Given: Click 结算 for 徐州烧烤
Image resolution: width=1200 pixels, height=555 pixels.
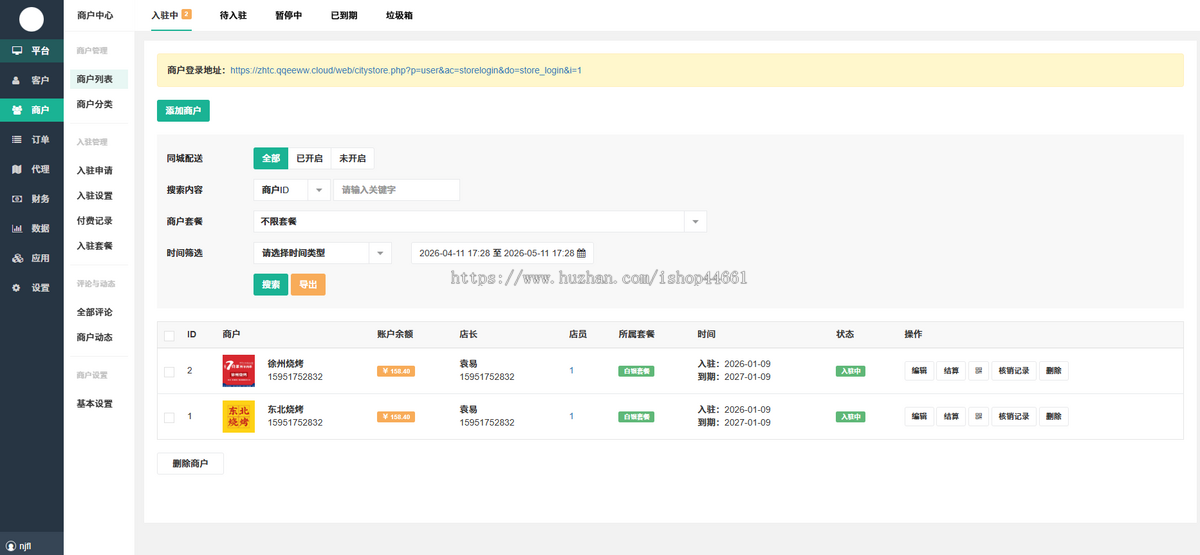Looking at the screenshot, I should (x=951, y=371).
